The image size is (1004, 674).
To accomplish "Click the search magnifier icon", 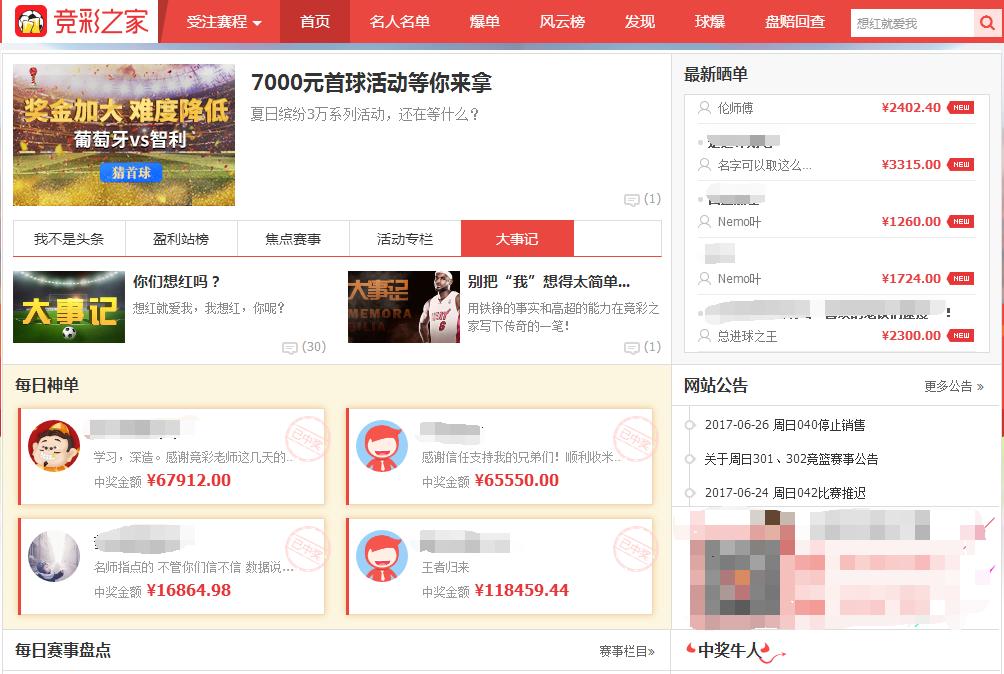I will tap(988, 22).
